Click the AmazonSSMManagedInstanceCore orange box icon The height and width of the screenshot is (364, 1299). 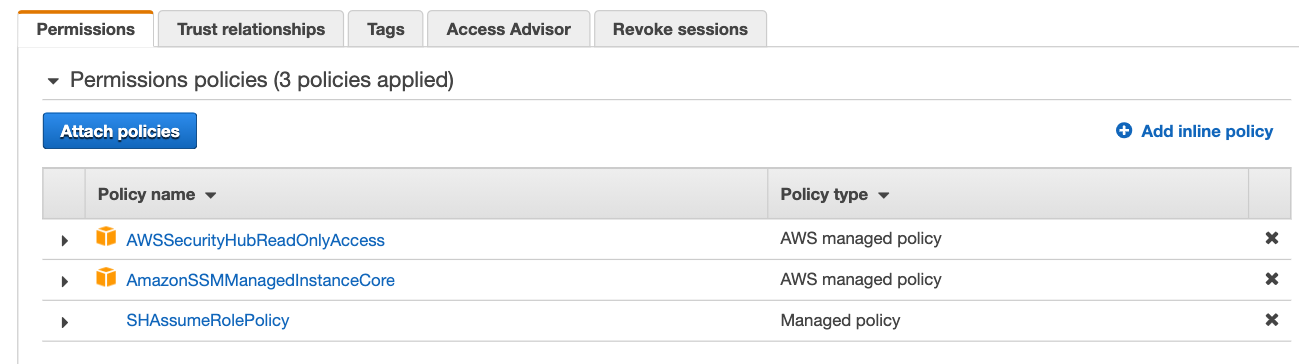coord(106,278)
